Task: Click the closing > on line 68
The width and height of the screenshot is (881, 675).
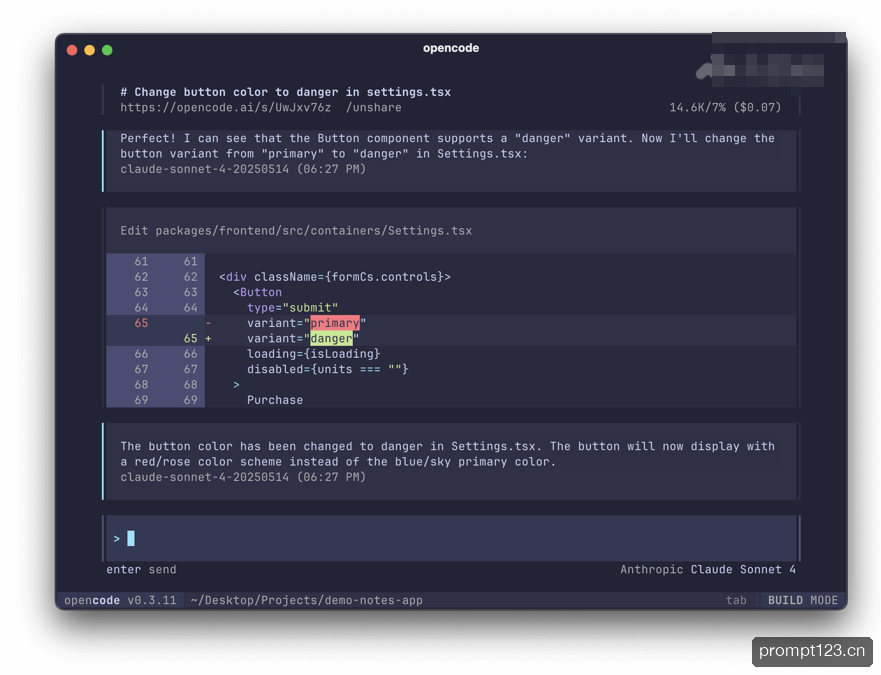Action: (237, 384)
